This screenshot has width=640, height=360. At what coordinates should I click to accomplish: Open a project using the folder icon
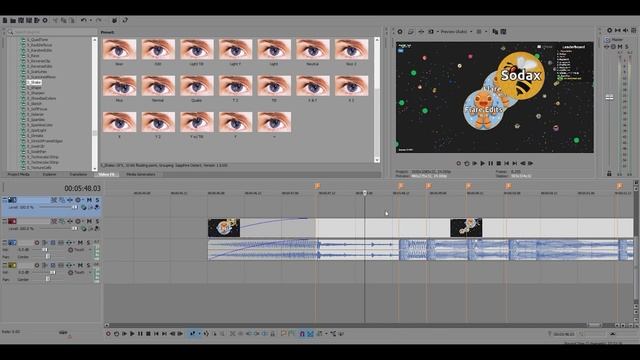[x=13, y=20]
